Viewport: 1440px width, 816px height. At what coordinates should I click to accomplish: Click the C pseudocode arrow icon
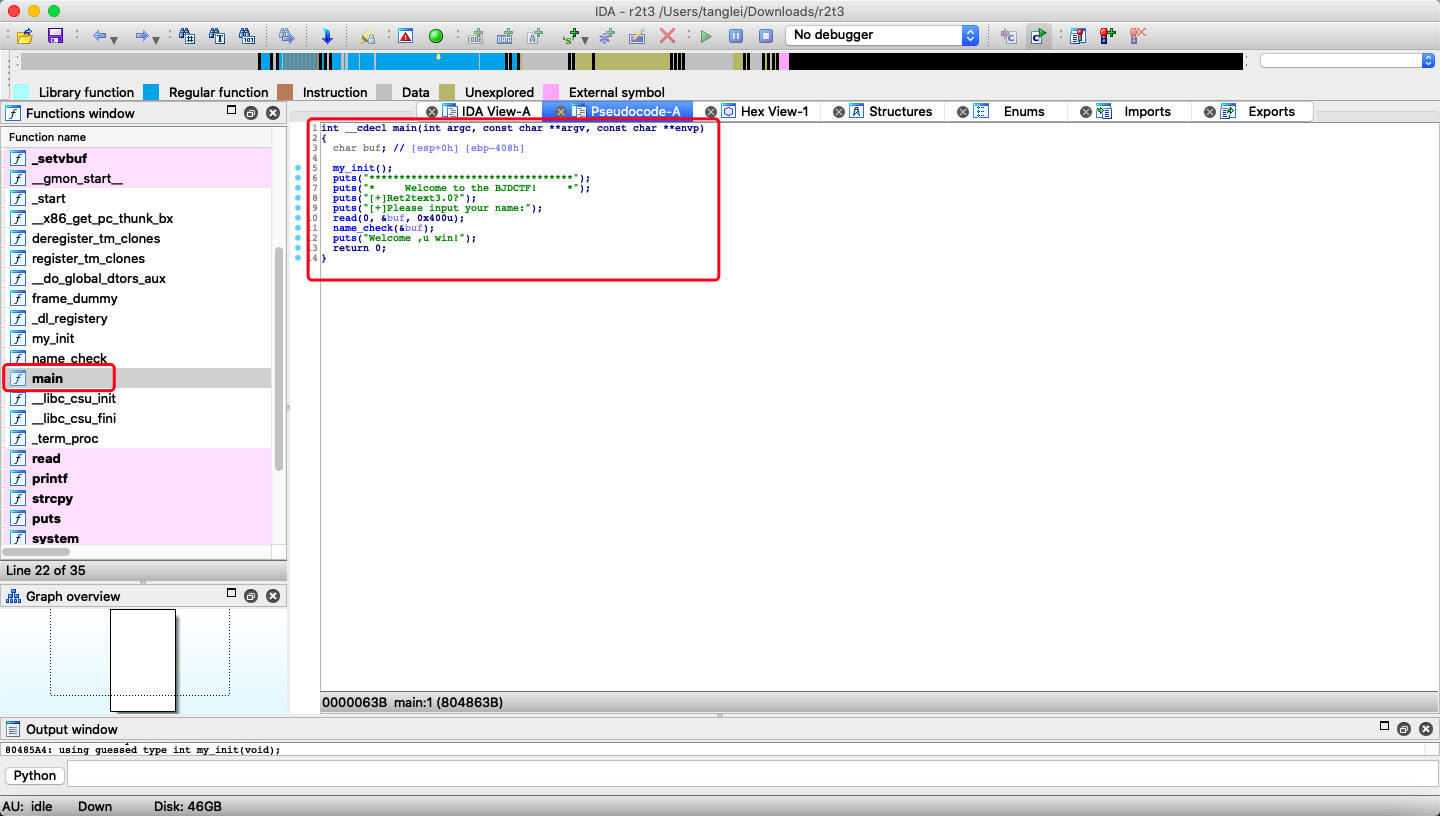click(1009, 36)
